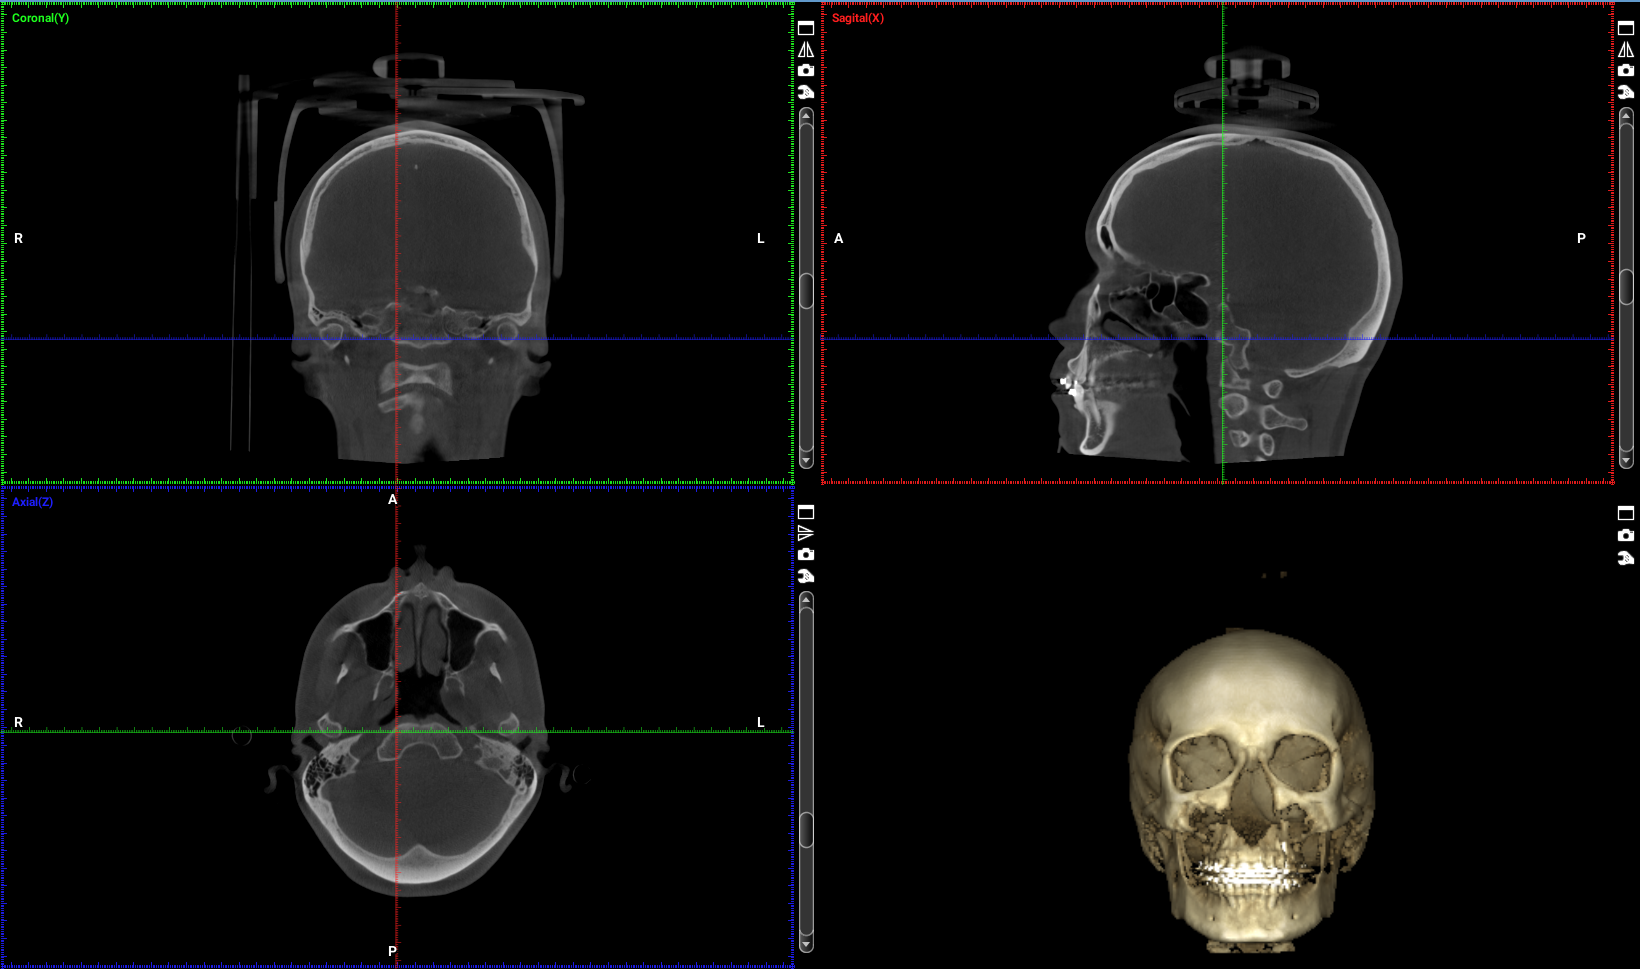Open the Axial view wrench settings

pos(806,576)
